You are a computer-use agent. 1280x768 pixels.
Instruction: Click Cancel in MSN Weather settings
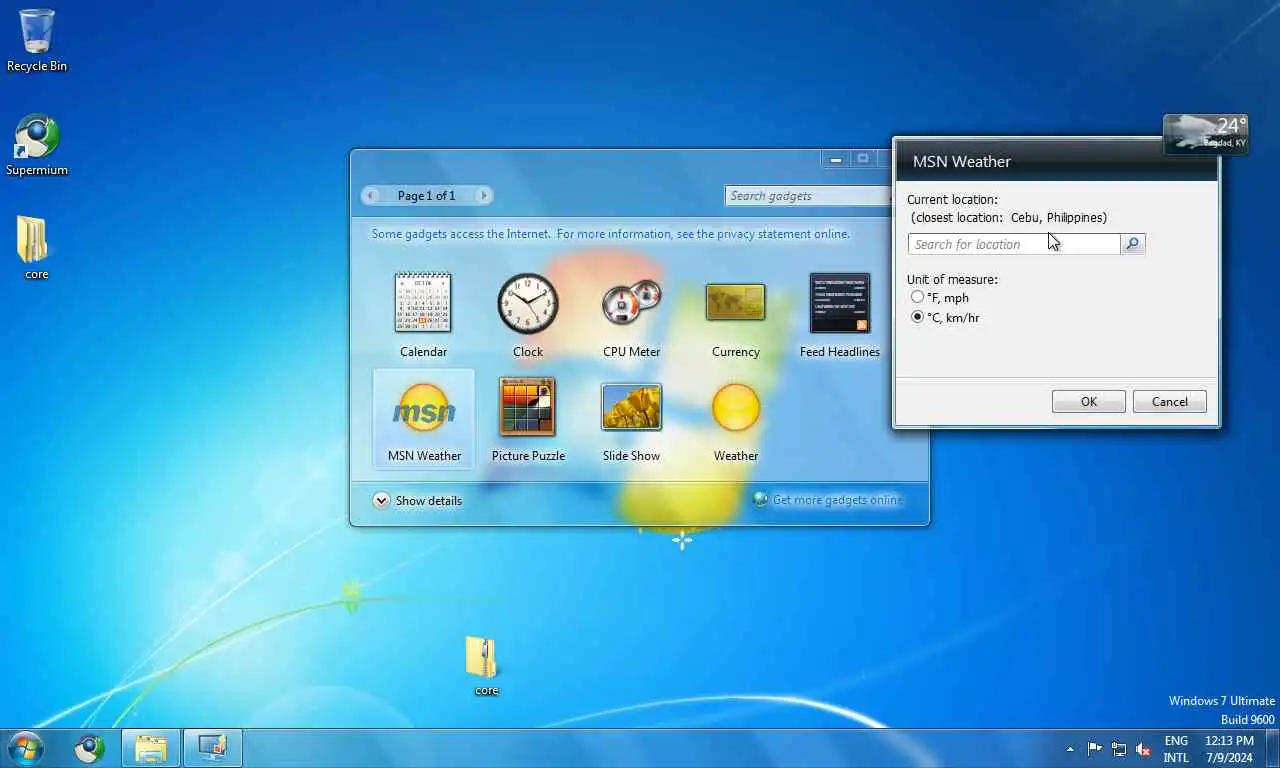pyautogui.click(x=1170, y=402)
